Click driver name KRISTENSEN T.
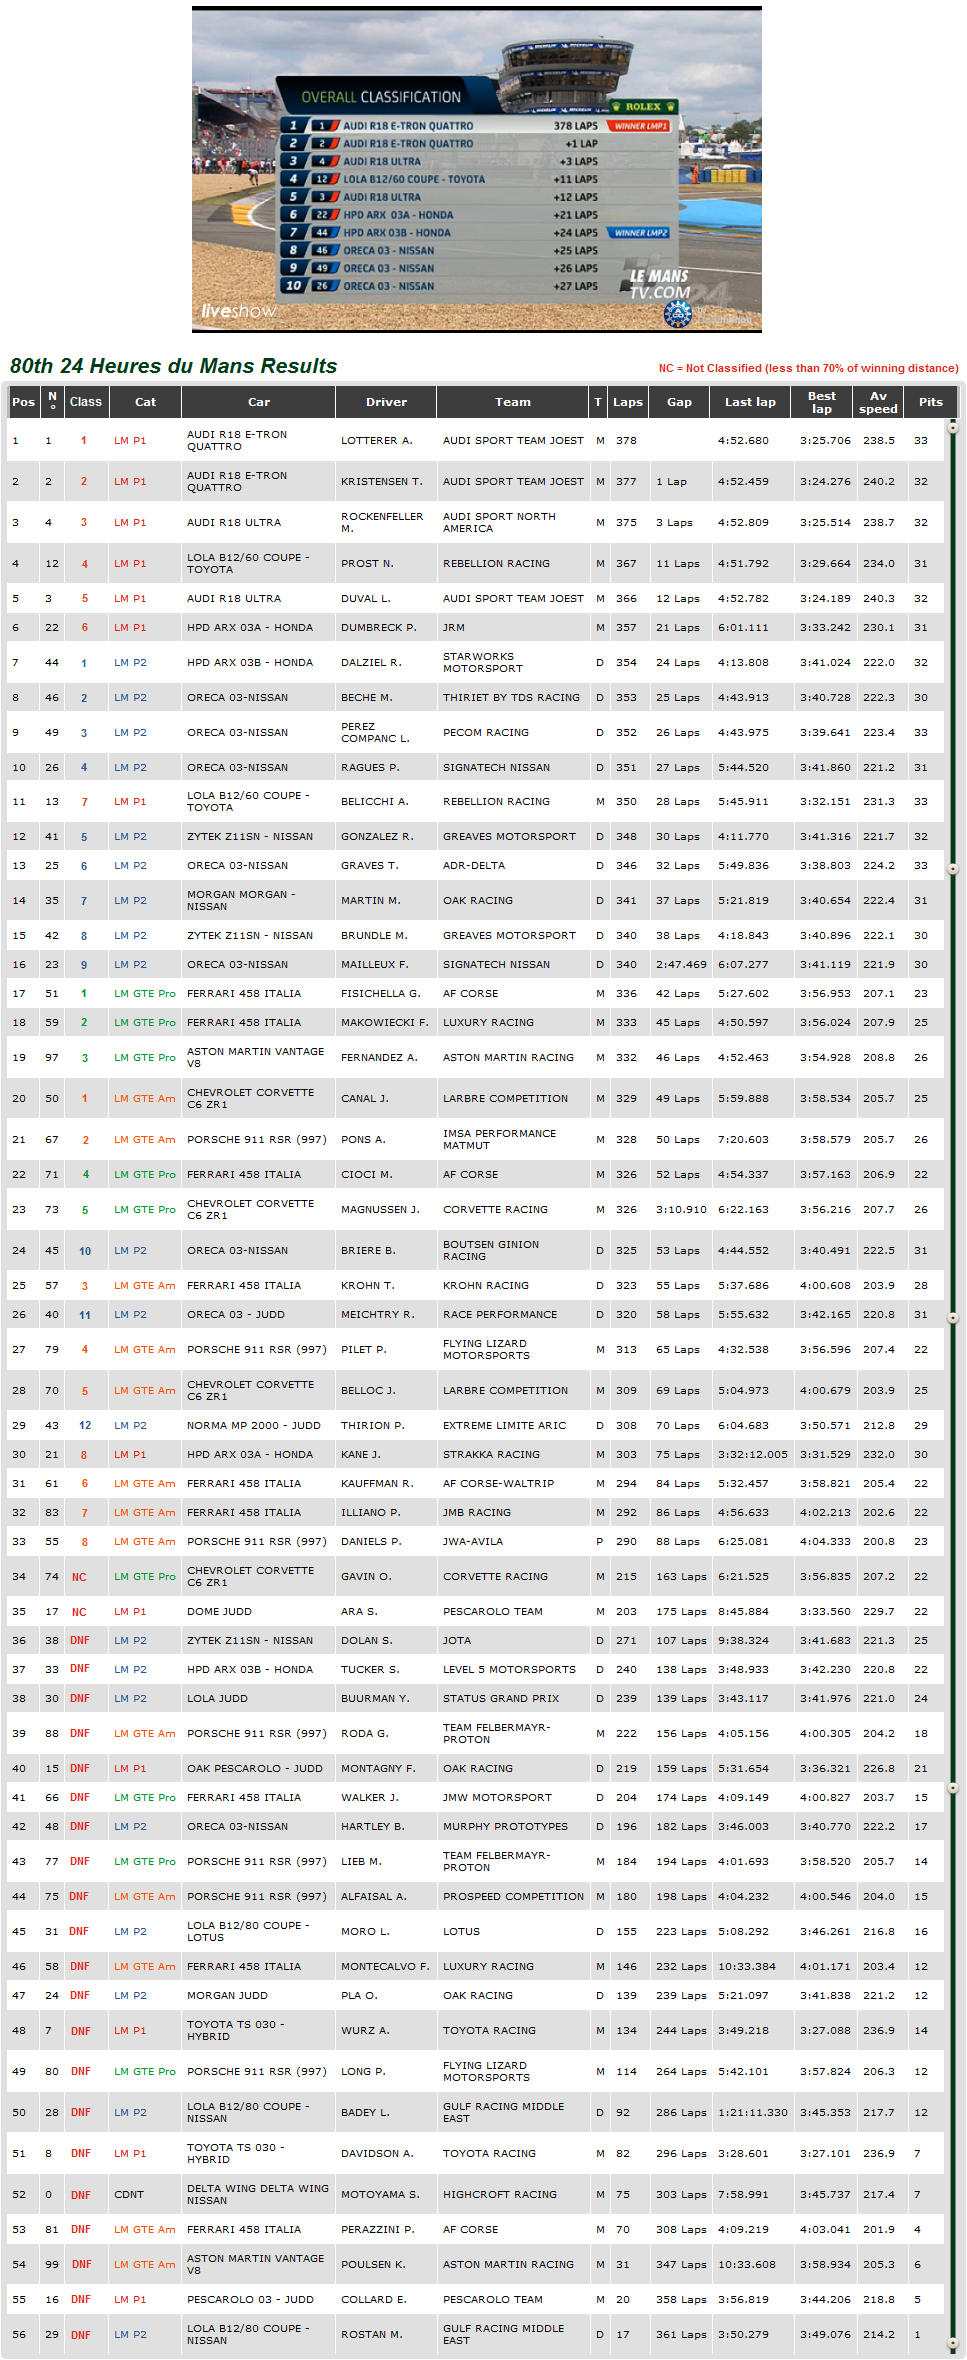This screenshot has height=2360, width=967. tap(382, 481)
